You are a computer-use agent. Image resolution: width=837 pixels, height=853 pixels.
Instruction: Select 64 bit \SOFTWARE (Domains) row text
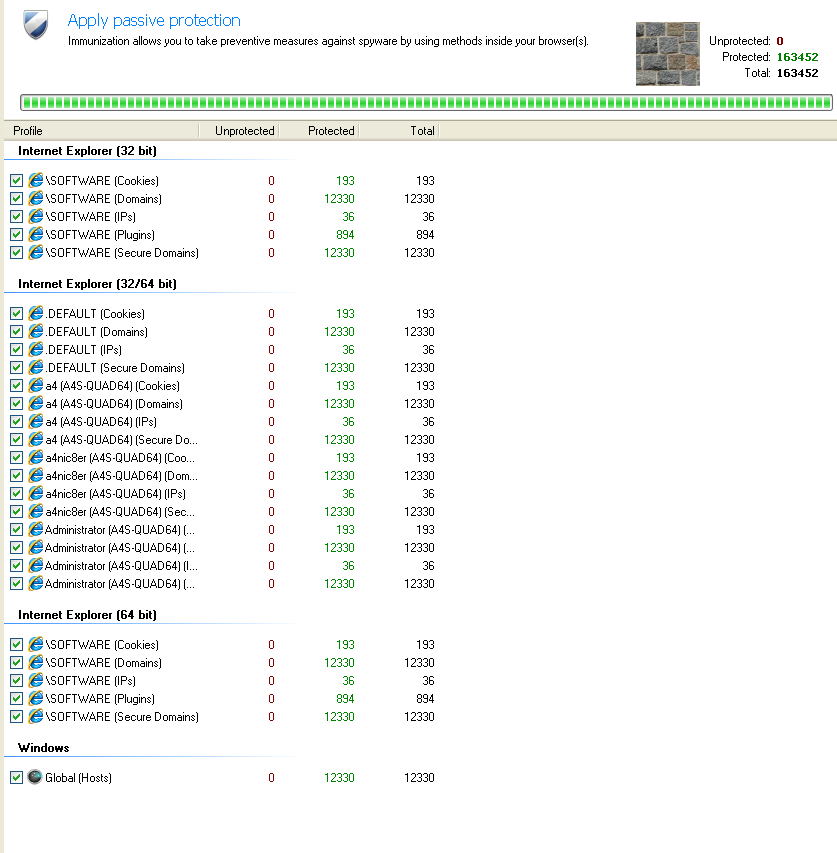click(x=104, y=663)
